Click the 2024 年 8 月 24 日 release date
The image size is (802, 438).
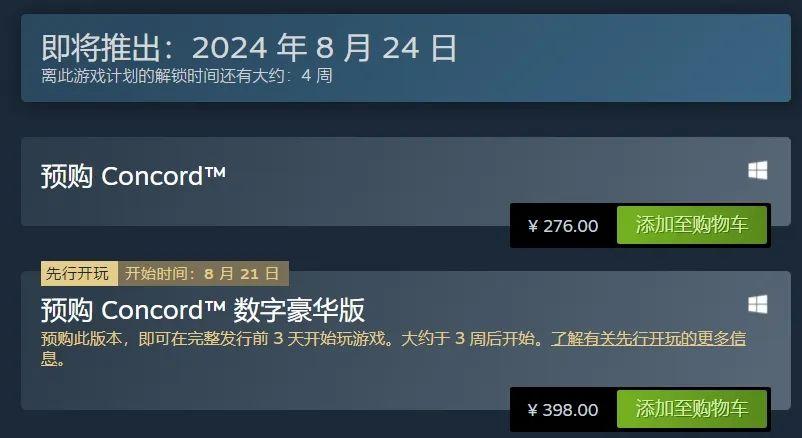point(324,48)
